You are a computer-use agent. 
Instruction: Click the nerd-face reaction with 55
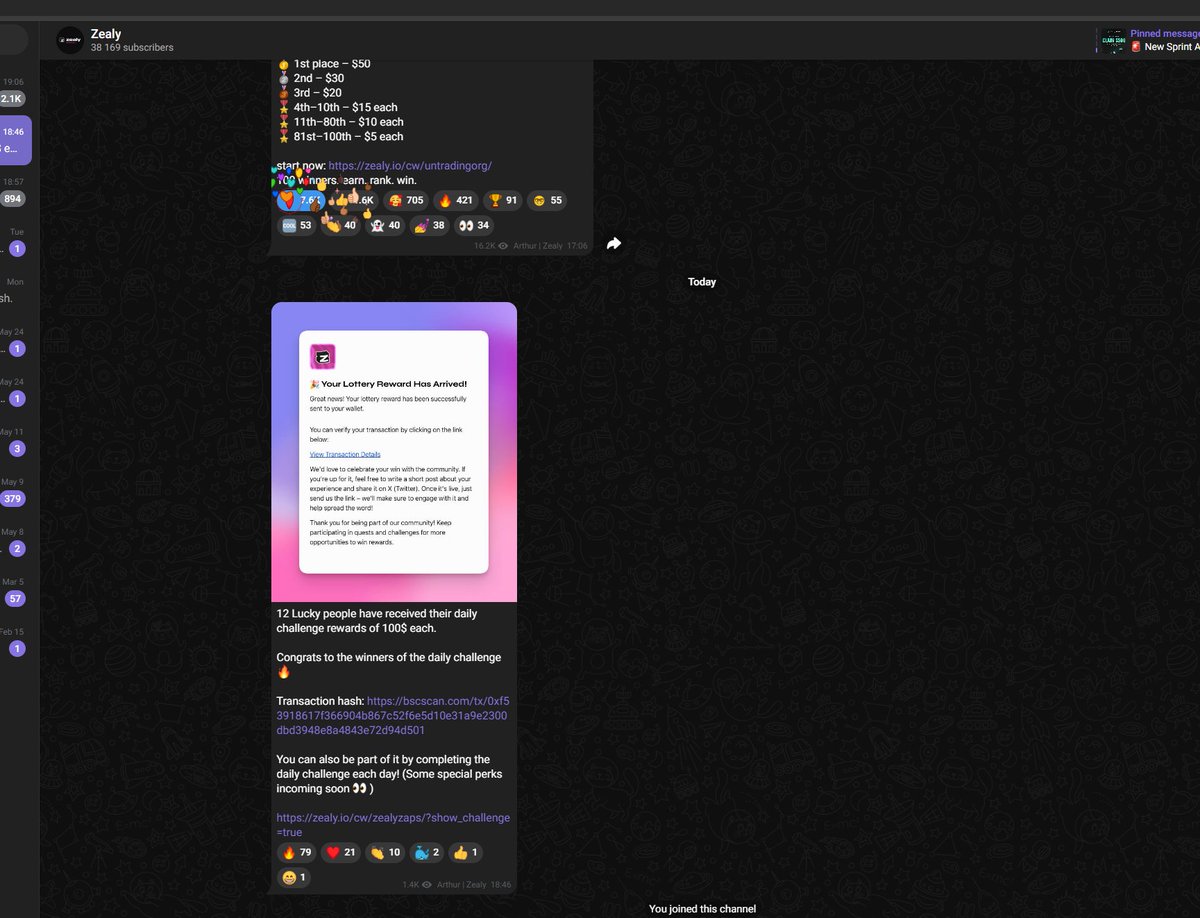[x=547, y=200]
